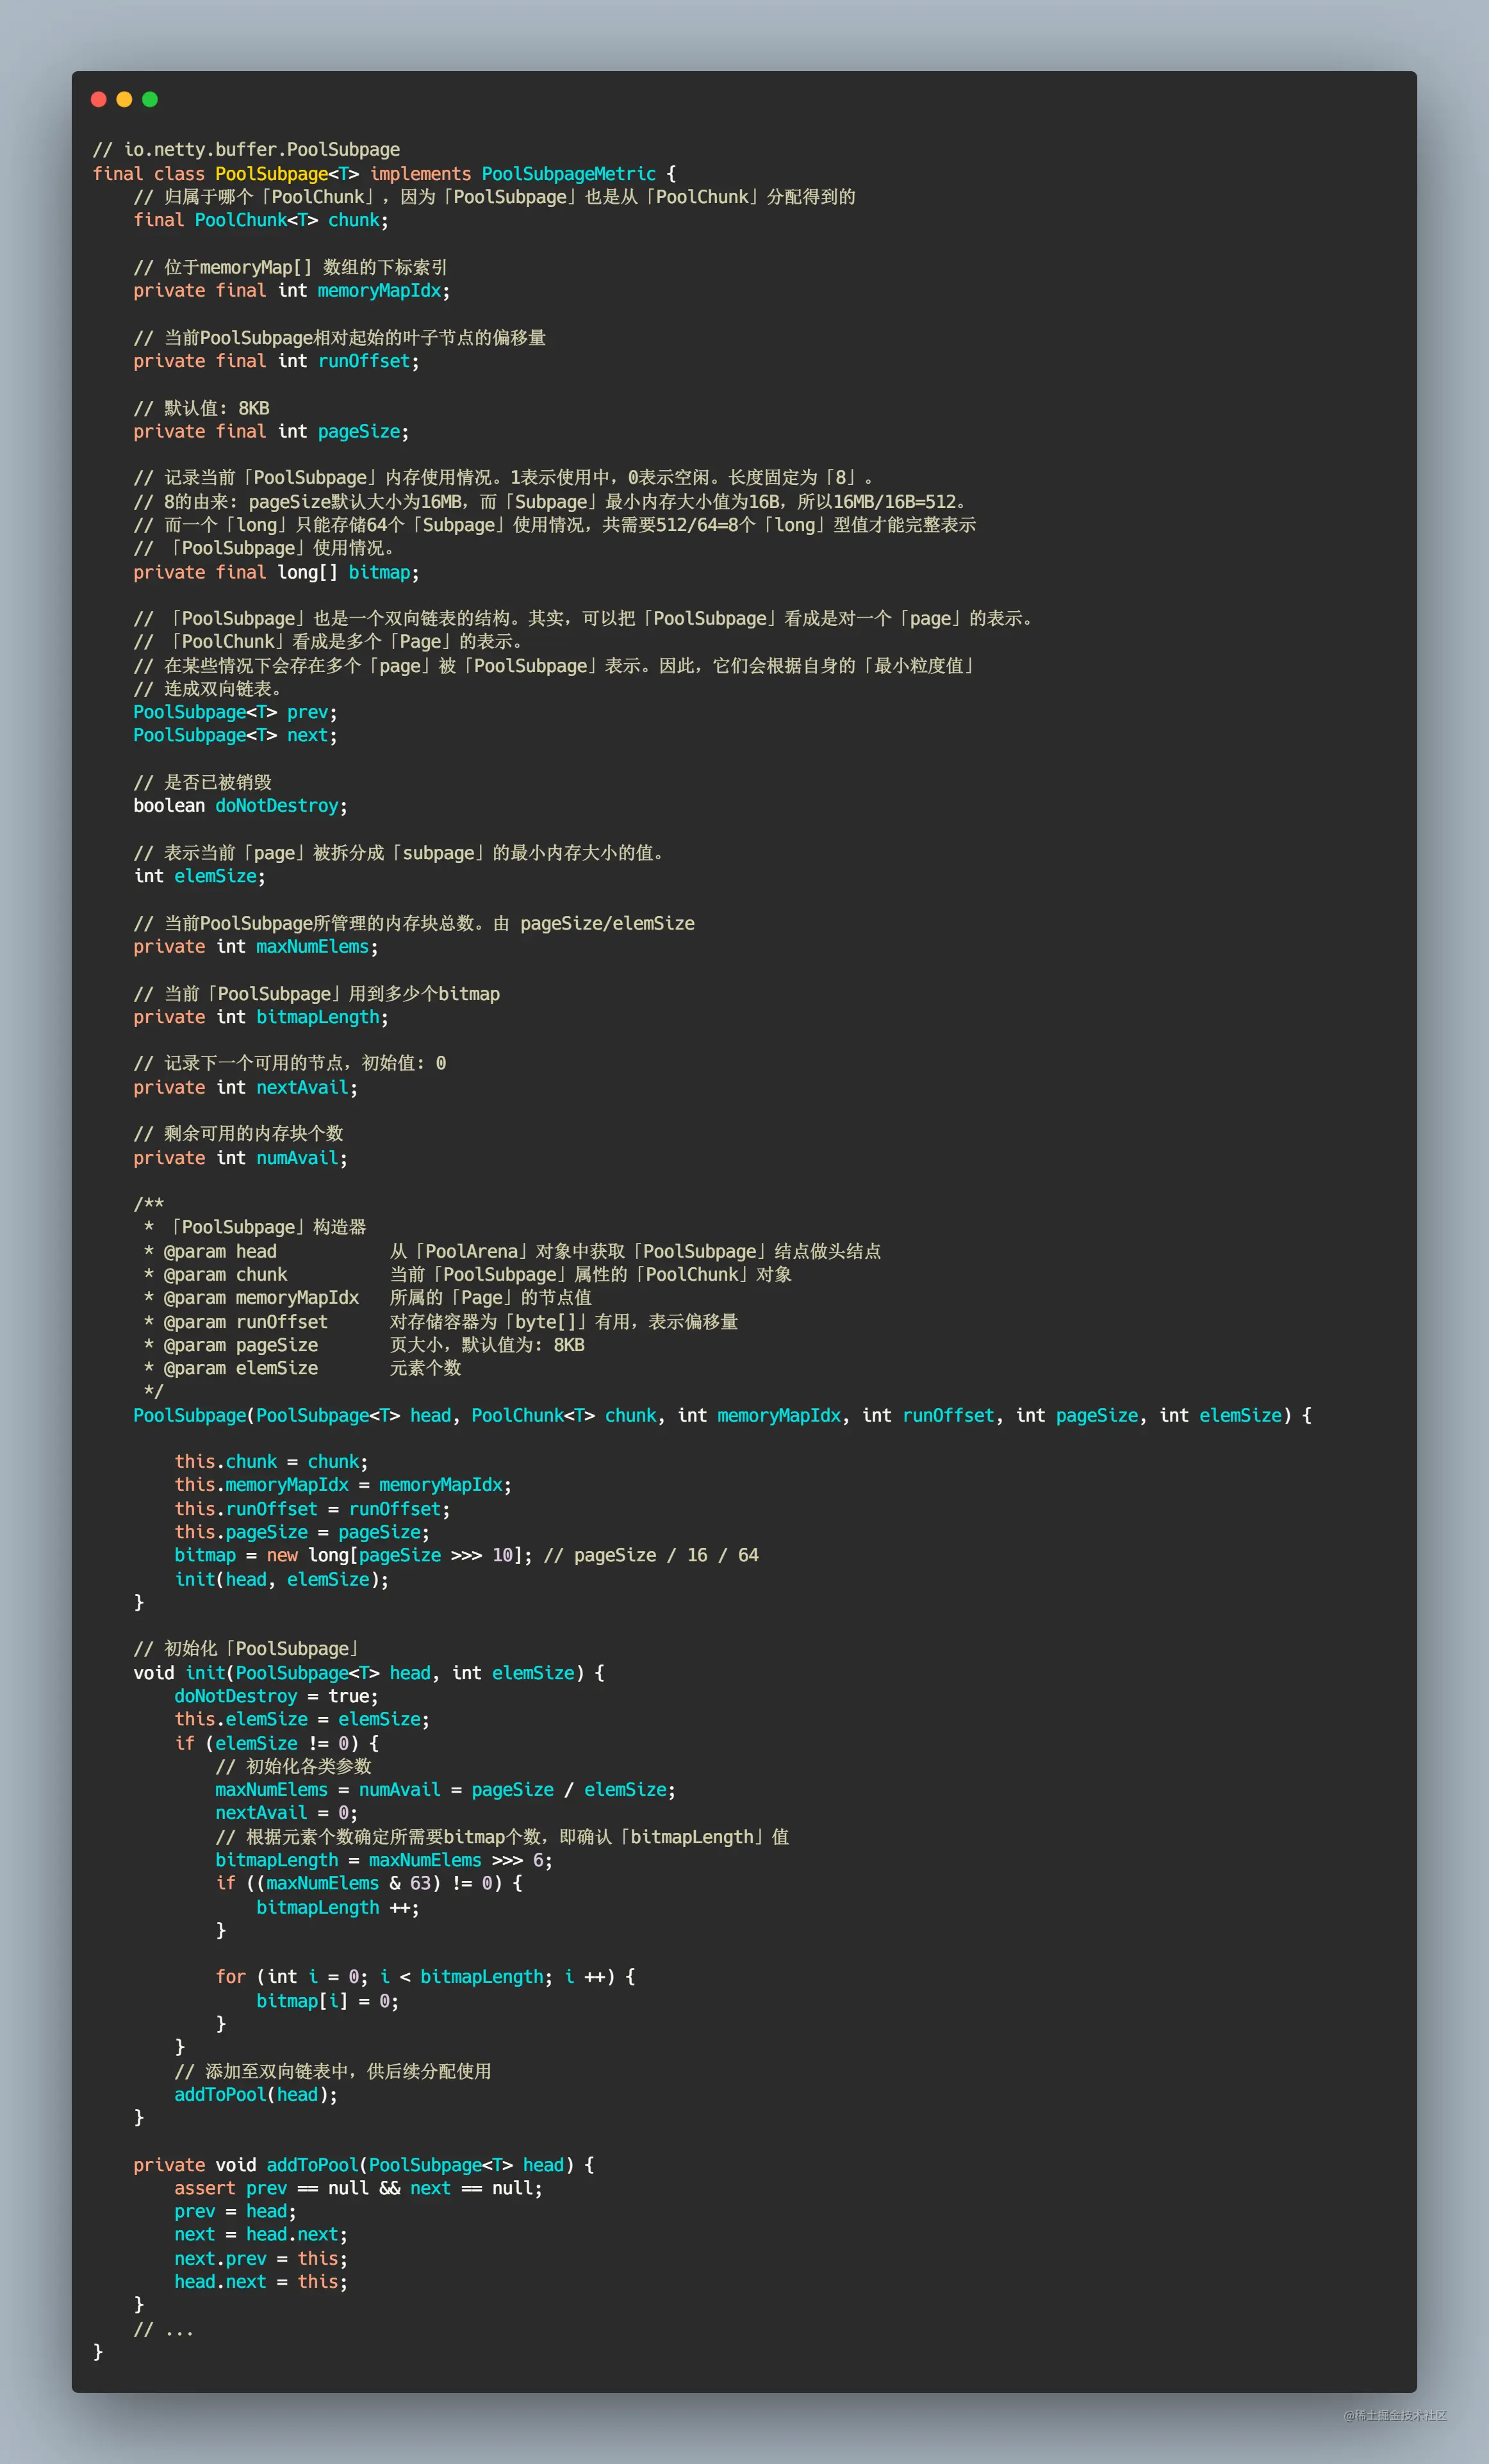Select the line "private int numAvail;"

[x=240, y=1158]
